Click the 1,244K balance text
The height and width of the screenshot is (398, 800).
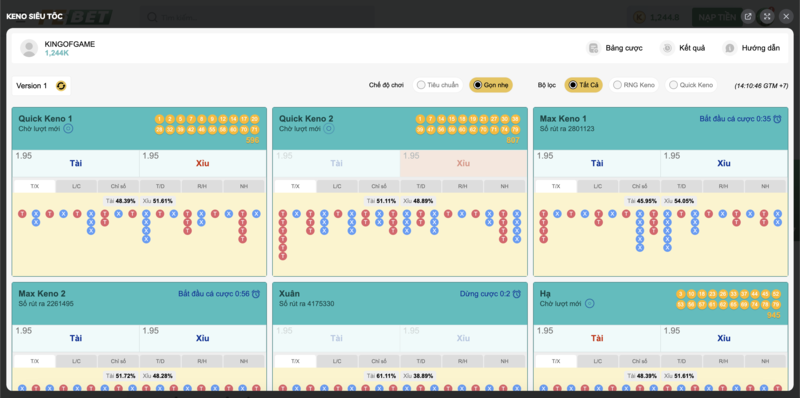click(57, 53)
